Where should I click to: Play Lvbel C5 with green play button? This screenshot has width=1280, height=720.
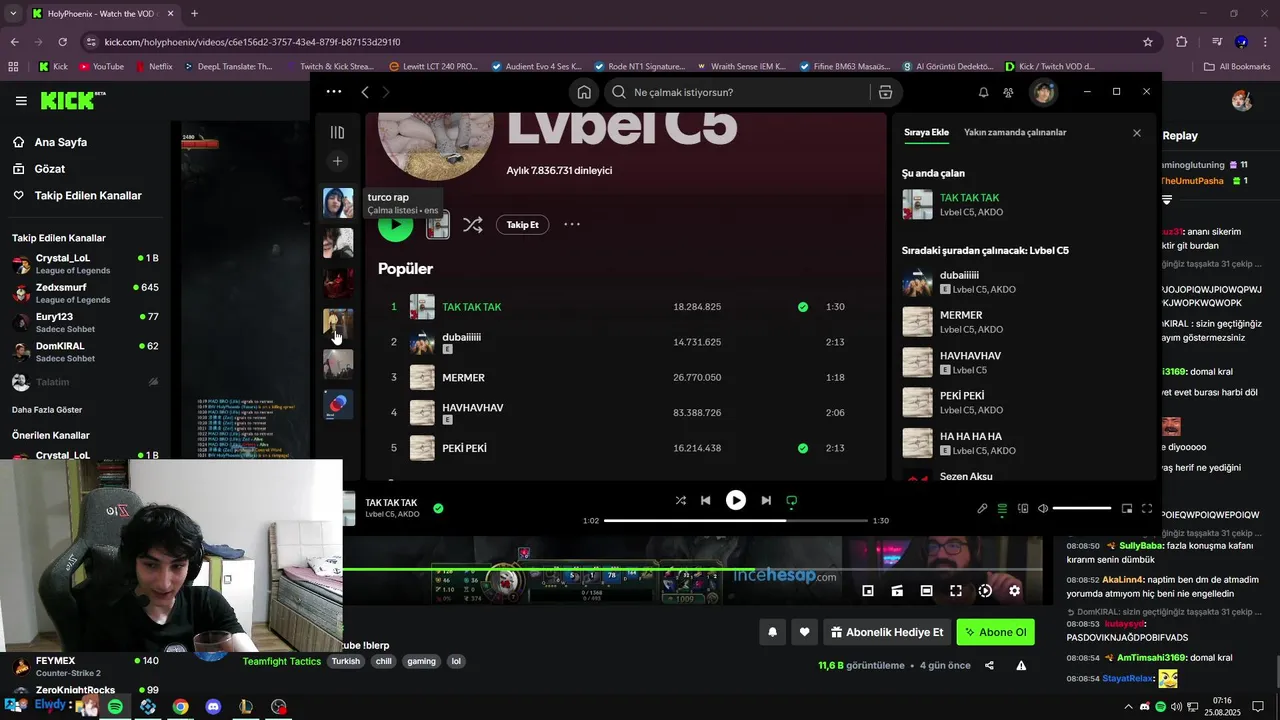pyautogui.click(x=395, y=225)
